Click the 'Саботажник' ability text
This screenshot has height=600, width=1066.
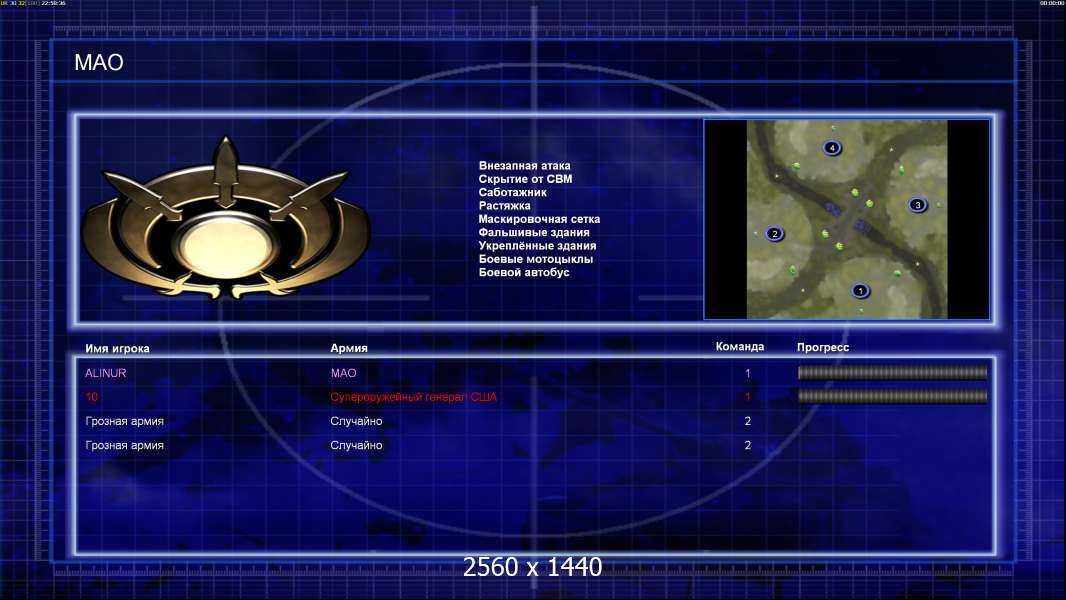click(x=512, y=192)
